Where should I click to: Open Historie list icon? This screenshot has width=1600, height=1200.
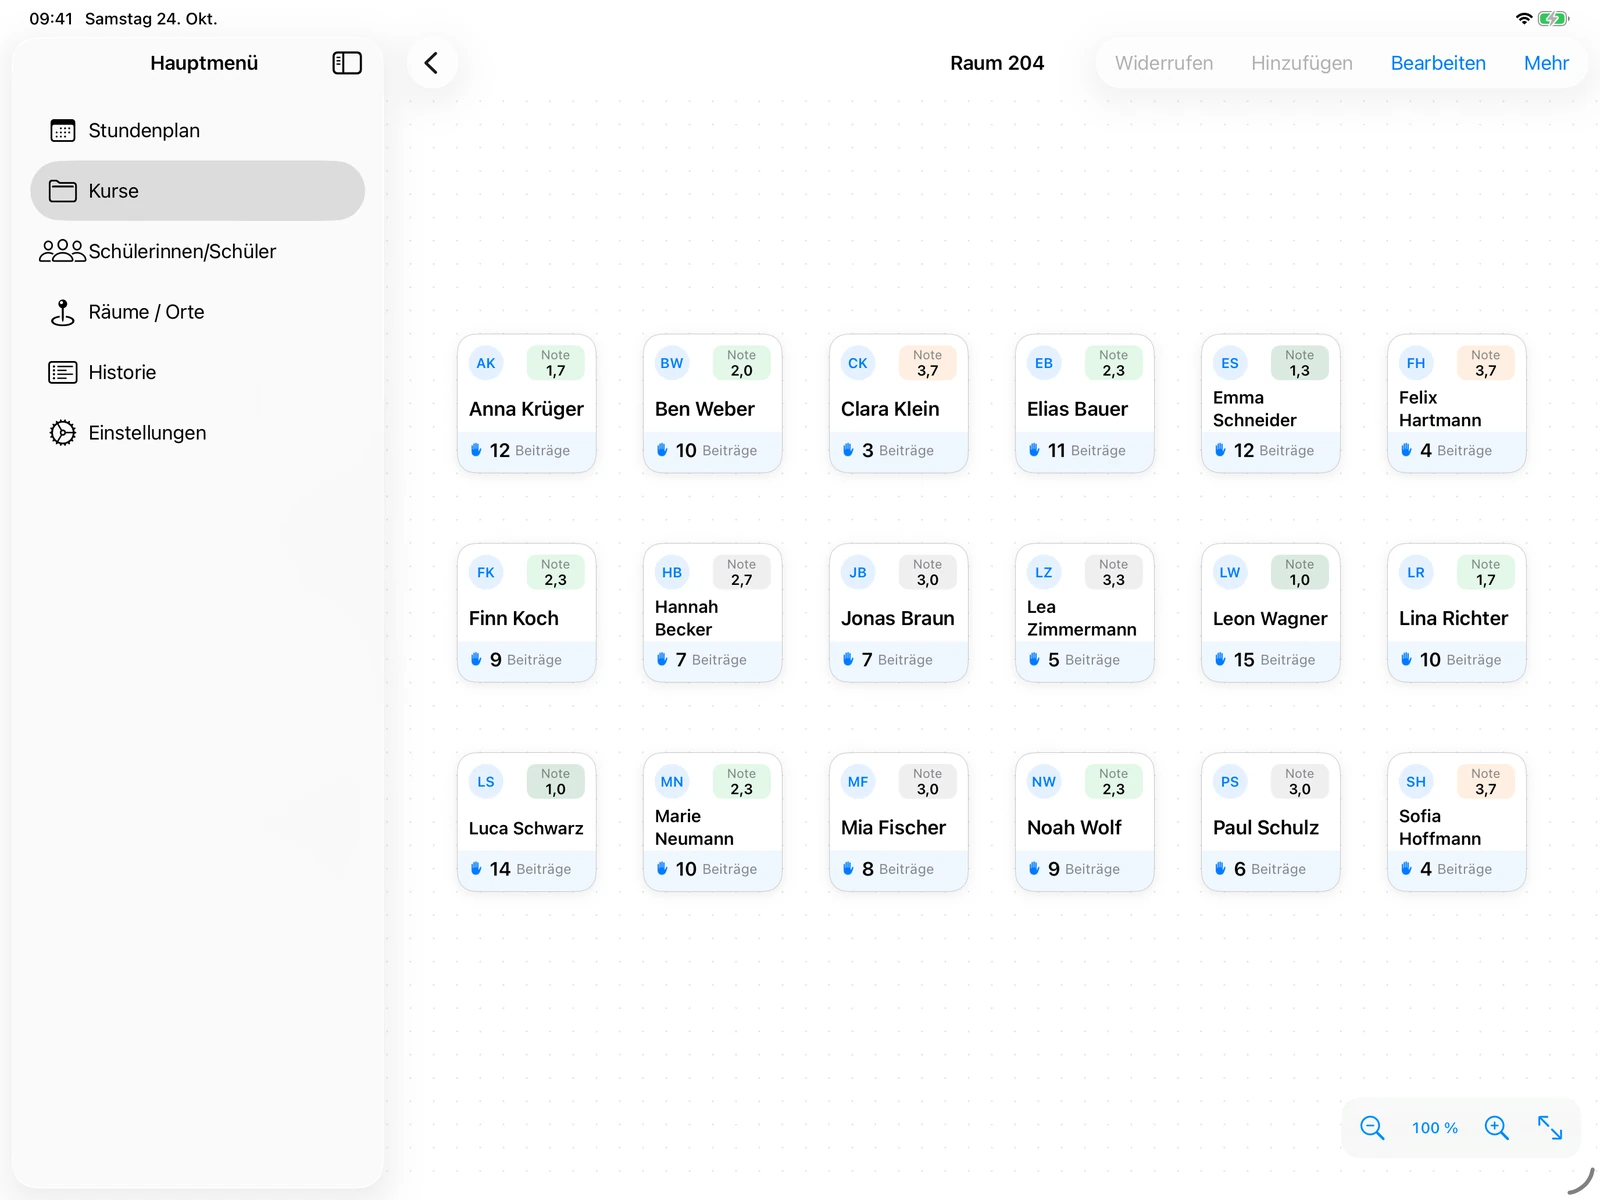pyautogui.click(x=63, y=373)
